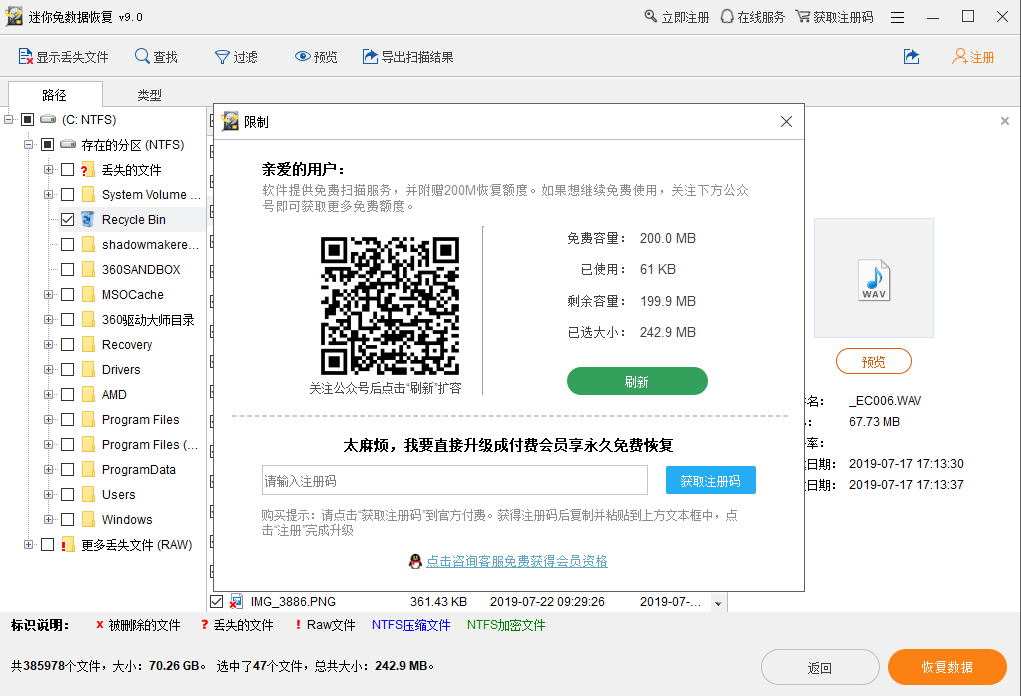This screenshot has width=1021, height=696.
Task: Click the C: NTFS drive icon
Action: 48,119
